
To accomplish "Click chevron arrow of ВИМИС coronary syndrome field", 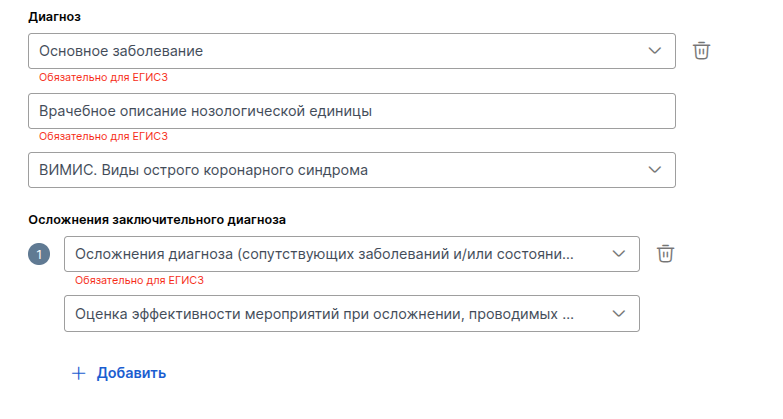I will click(x=655, y=169).
